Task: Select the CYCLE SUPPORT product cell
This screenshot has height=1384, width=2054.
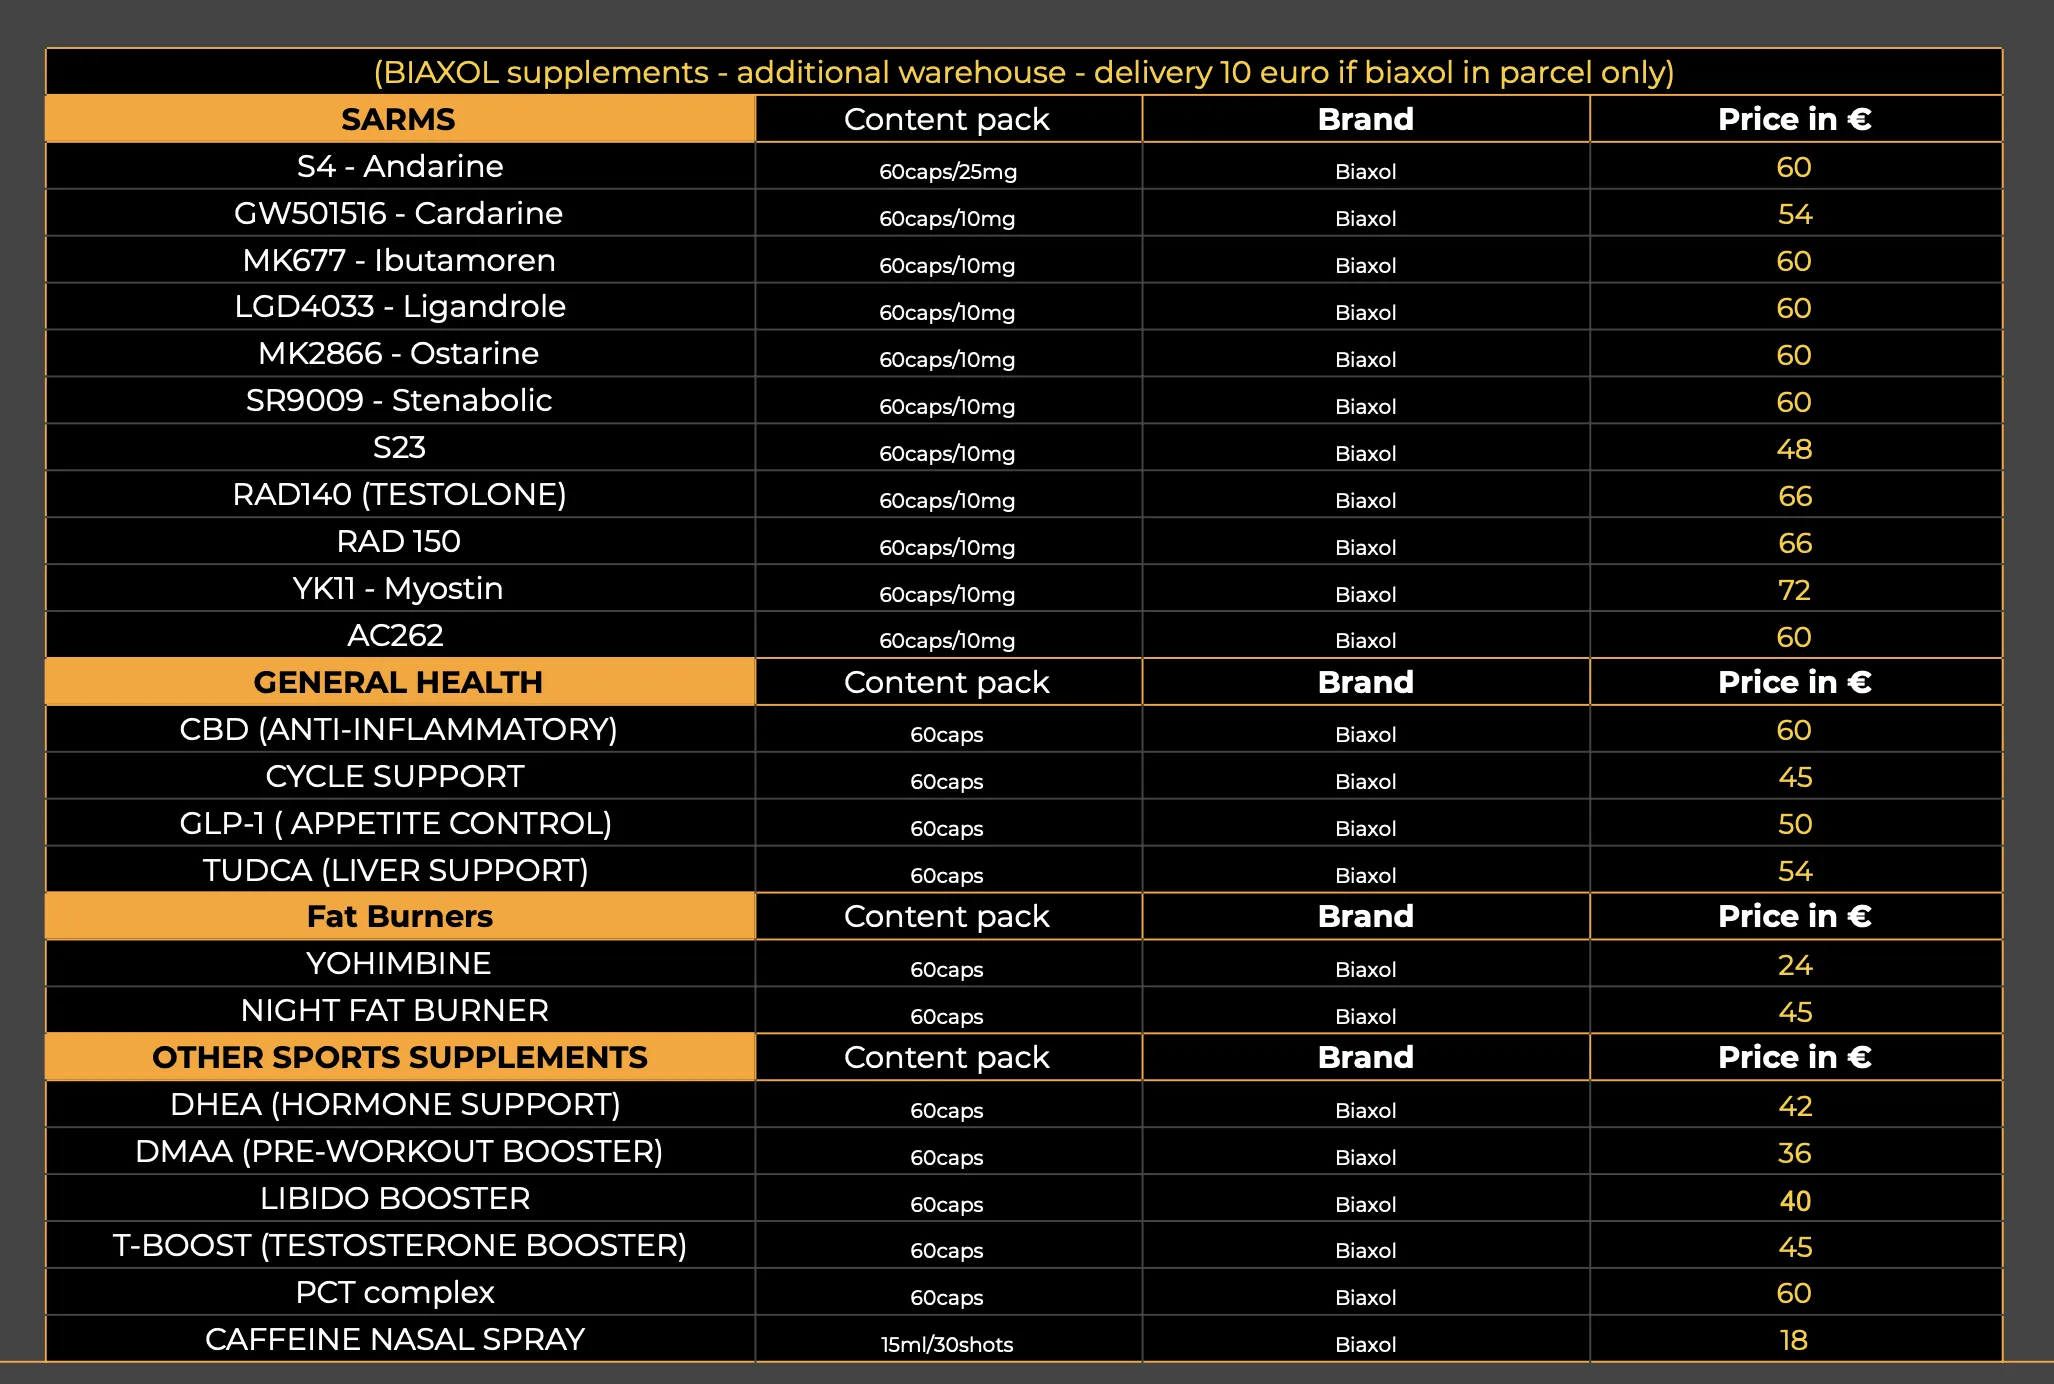Action: coord(400,776)
